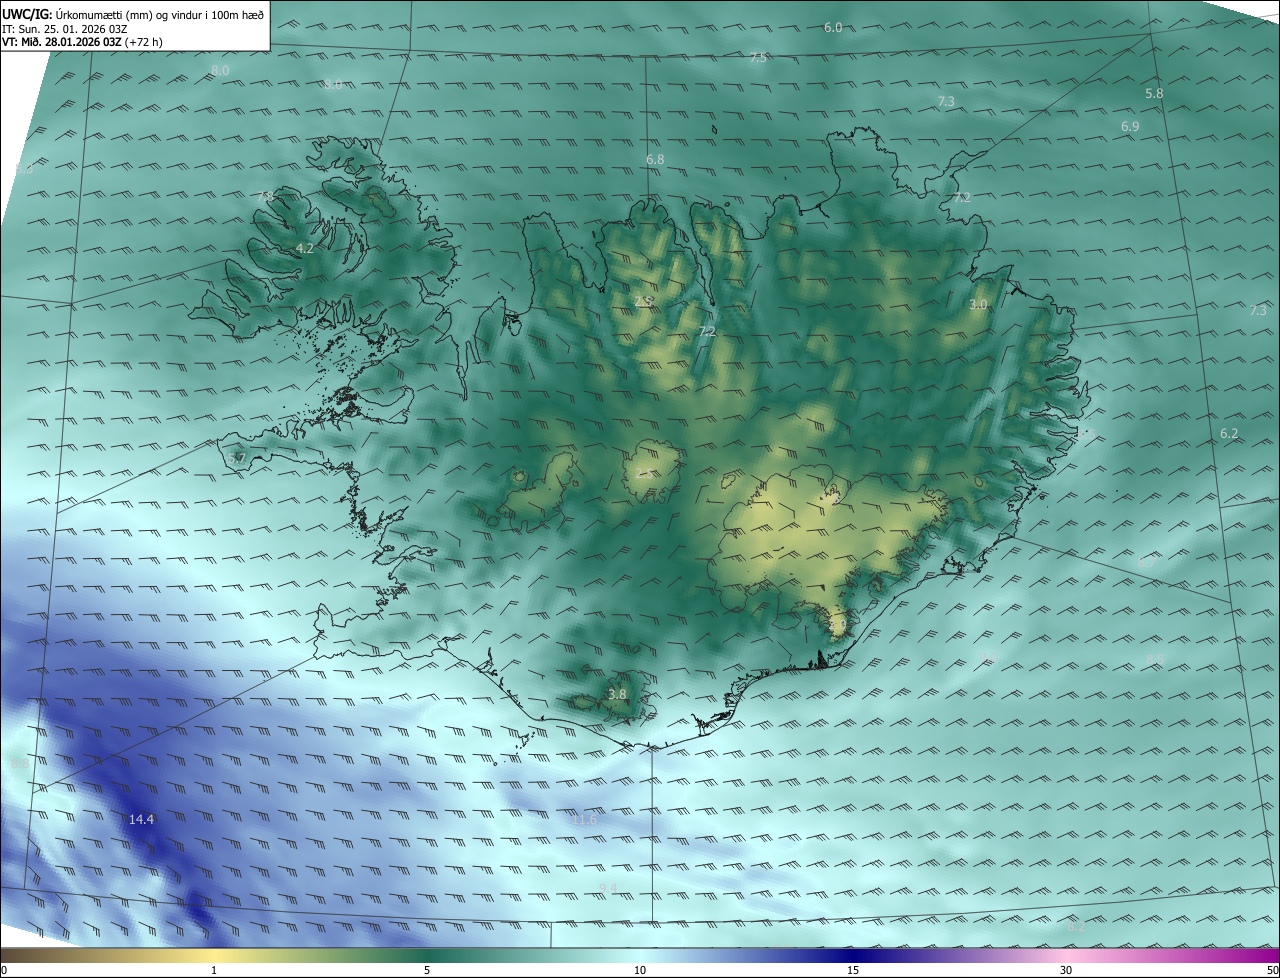1280x978 pixels.
Task: Click the '0' label on the color scale
Action: tap(4, 970)
